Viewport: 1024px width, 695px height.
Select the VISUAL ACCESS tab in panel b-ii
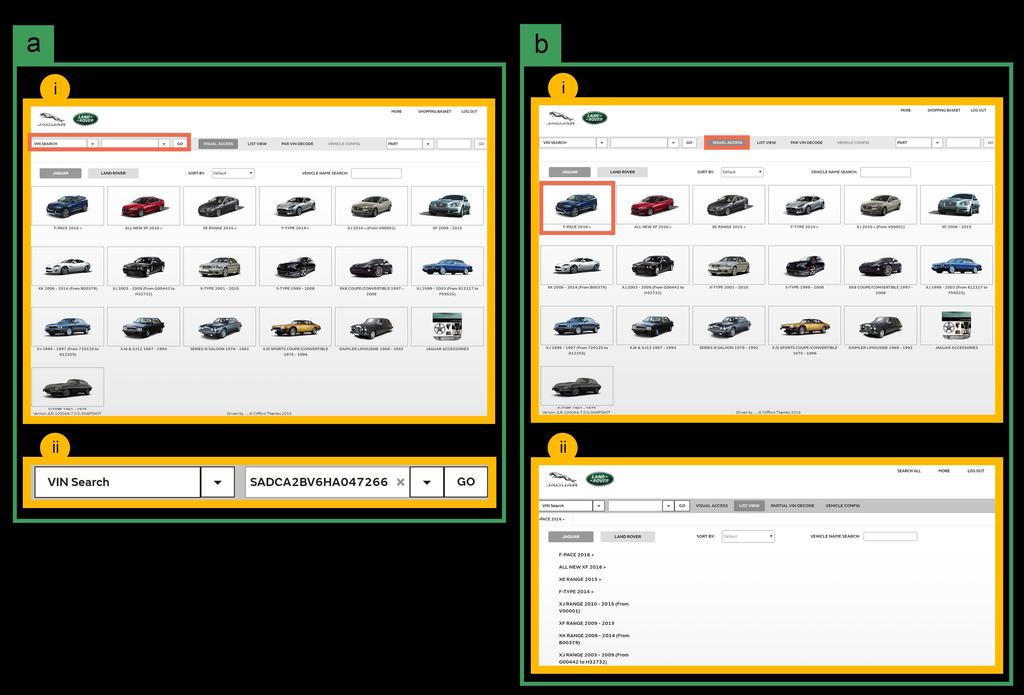712,506
